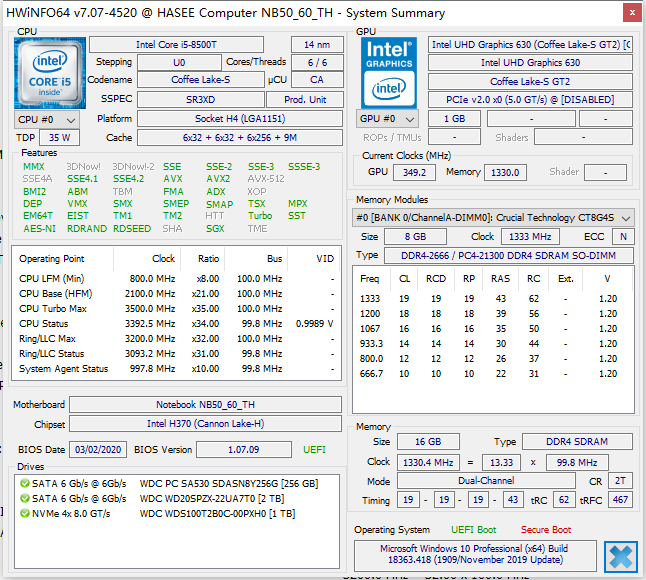The width and height of the screenshot is (646, 580).
Task: Click green check icon for WDC WD20SPZX drive
Action: [25, 498]
